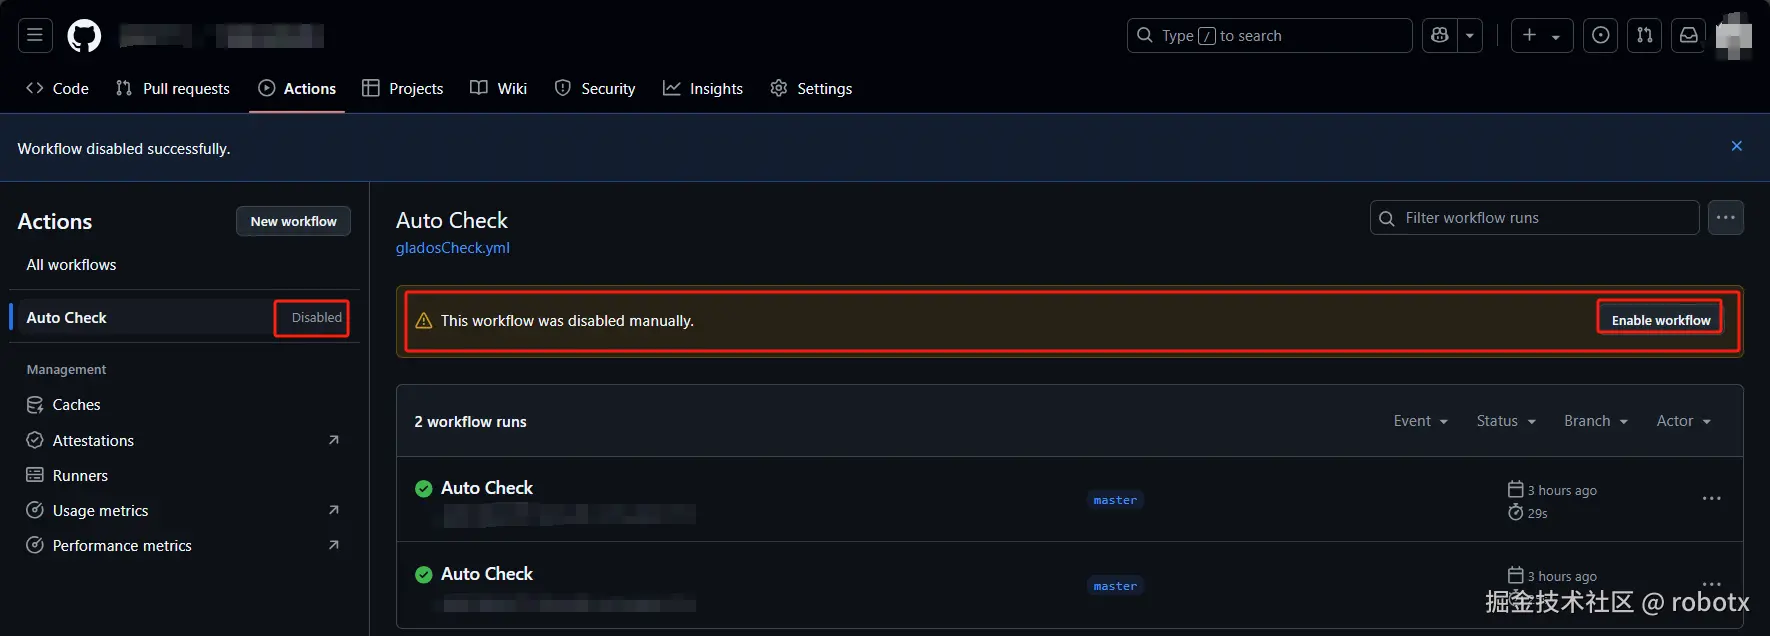Open the create new plus dropdown
The height and width of the screenshot is (636, 1770).
(1541, 36)
